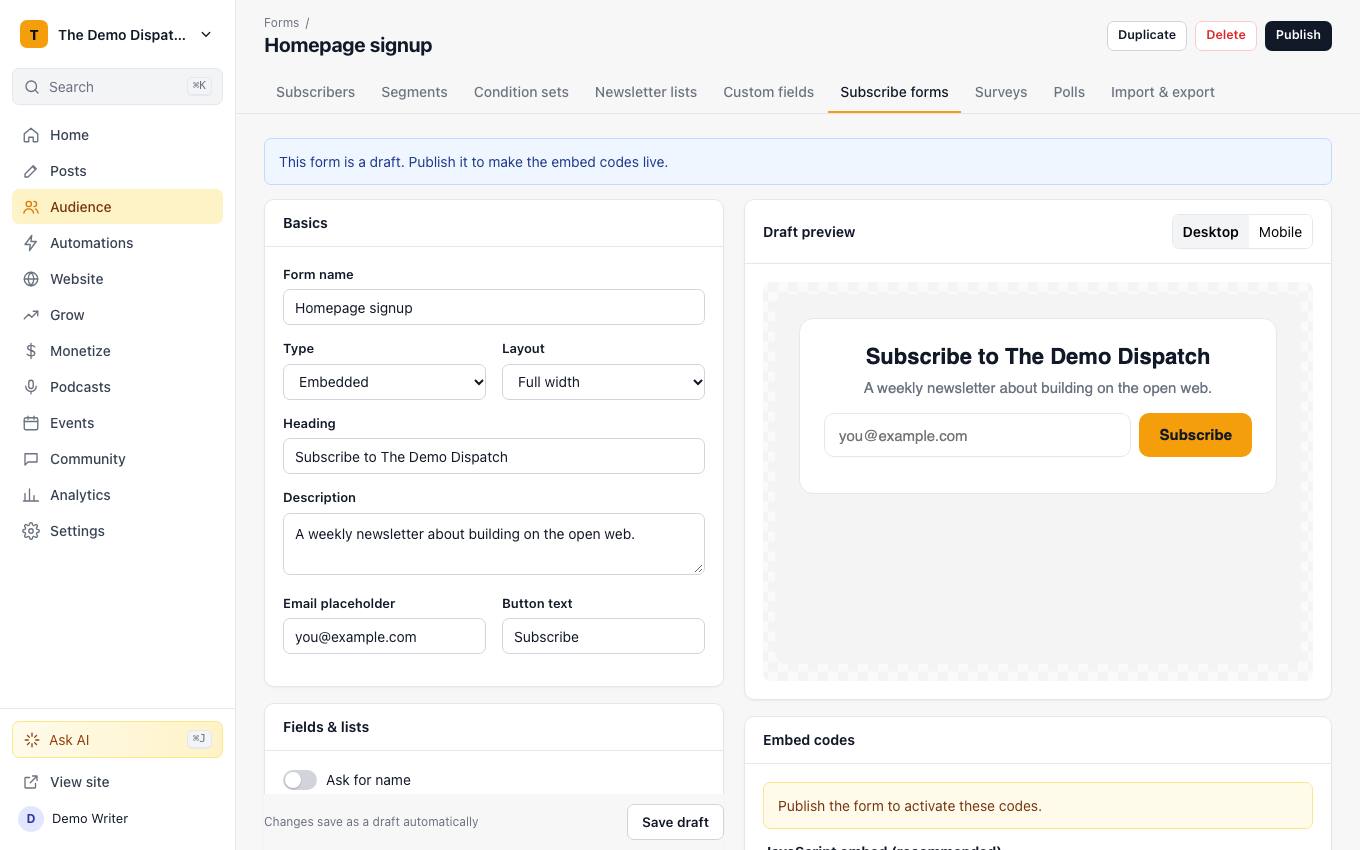The height and width of the screenshot is (850, 1360).
Task: Go to the Newsletter lists tab
Action: 646,92
